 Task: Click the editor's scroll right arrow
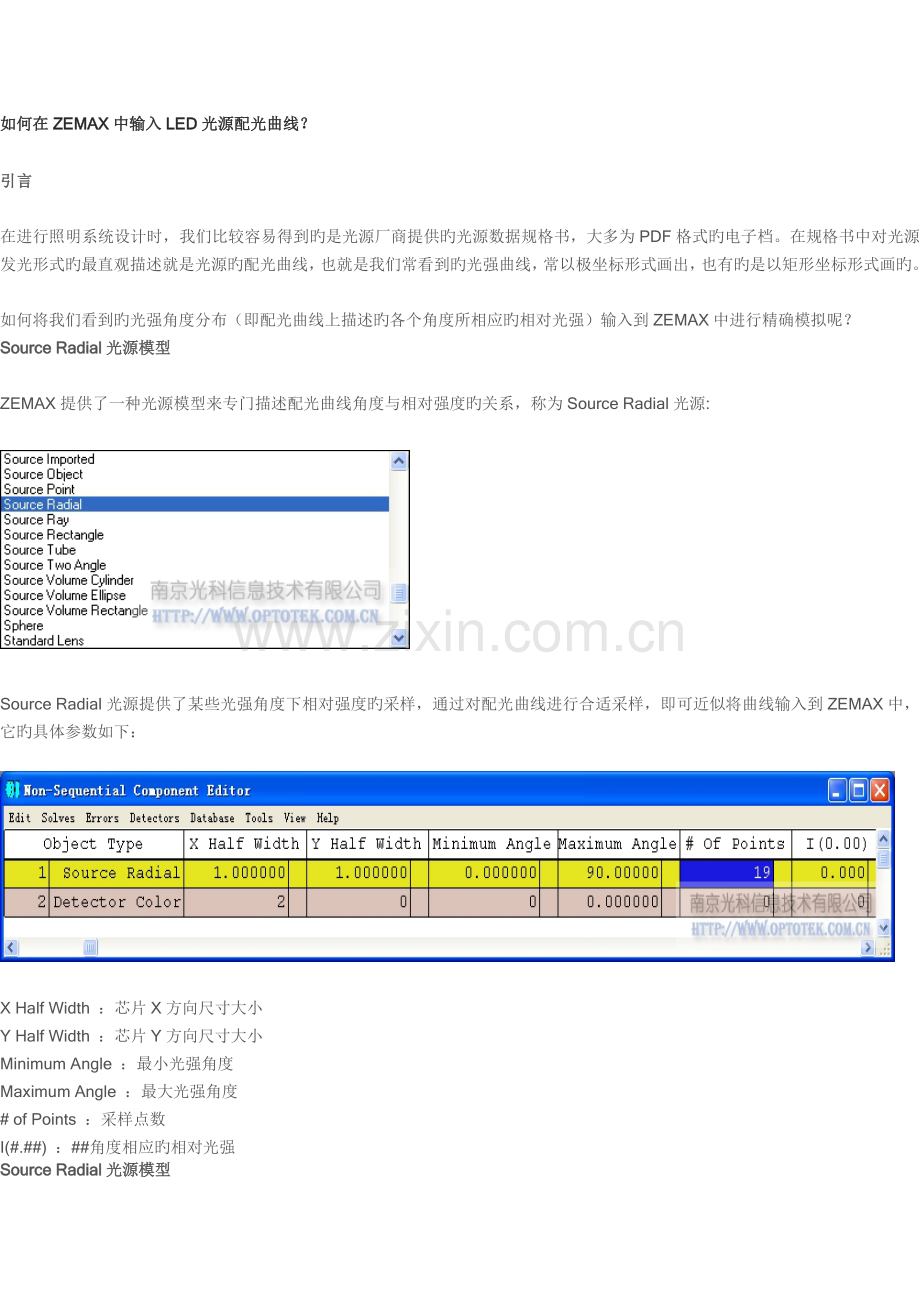pyautogui.click(x=868, y=947)
